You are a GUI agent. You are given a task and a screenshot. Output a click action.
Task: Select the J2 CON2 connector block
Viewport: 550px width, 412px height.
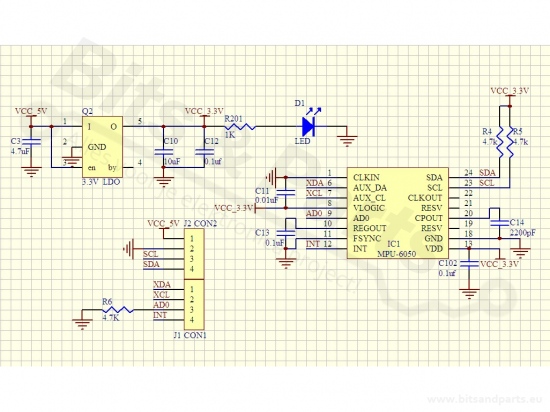pos(194,254)
